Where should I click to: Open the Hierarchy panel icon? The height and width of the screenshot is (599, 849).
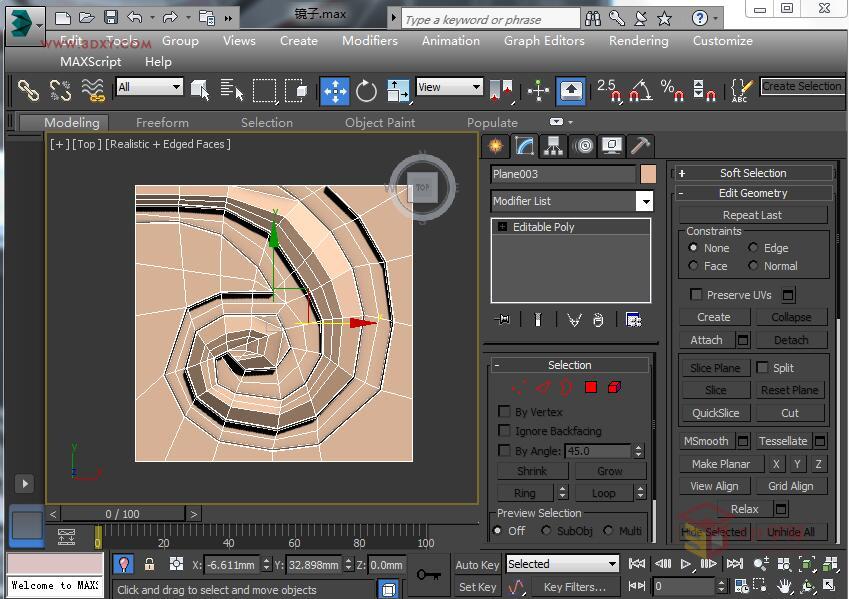point(551,146)
